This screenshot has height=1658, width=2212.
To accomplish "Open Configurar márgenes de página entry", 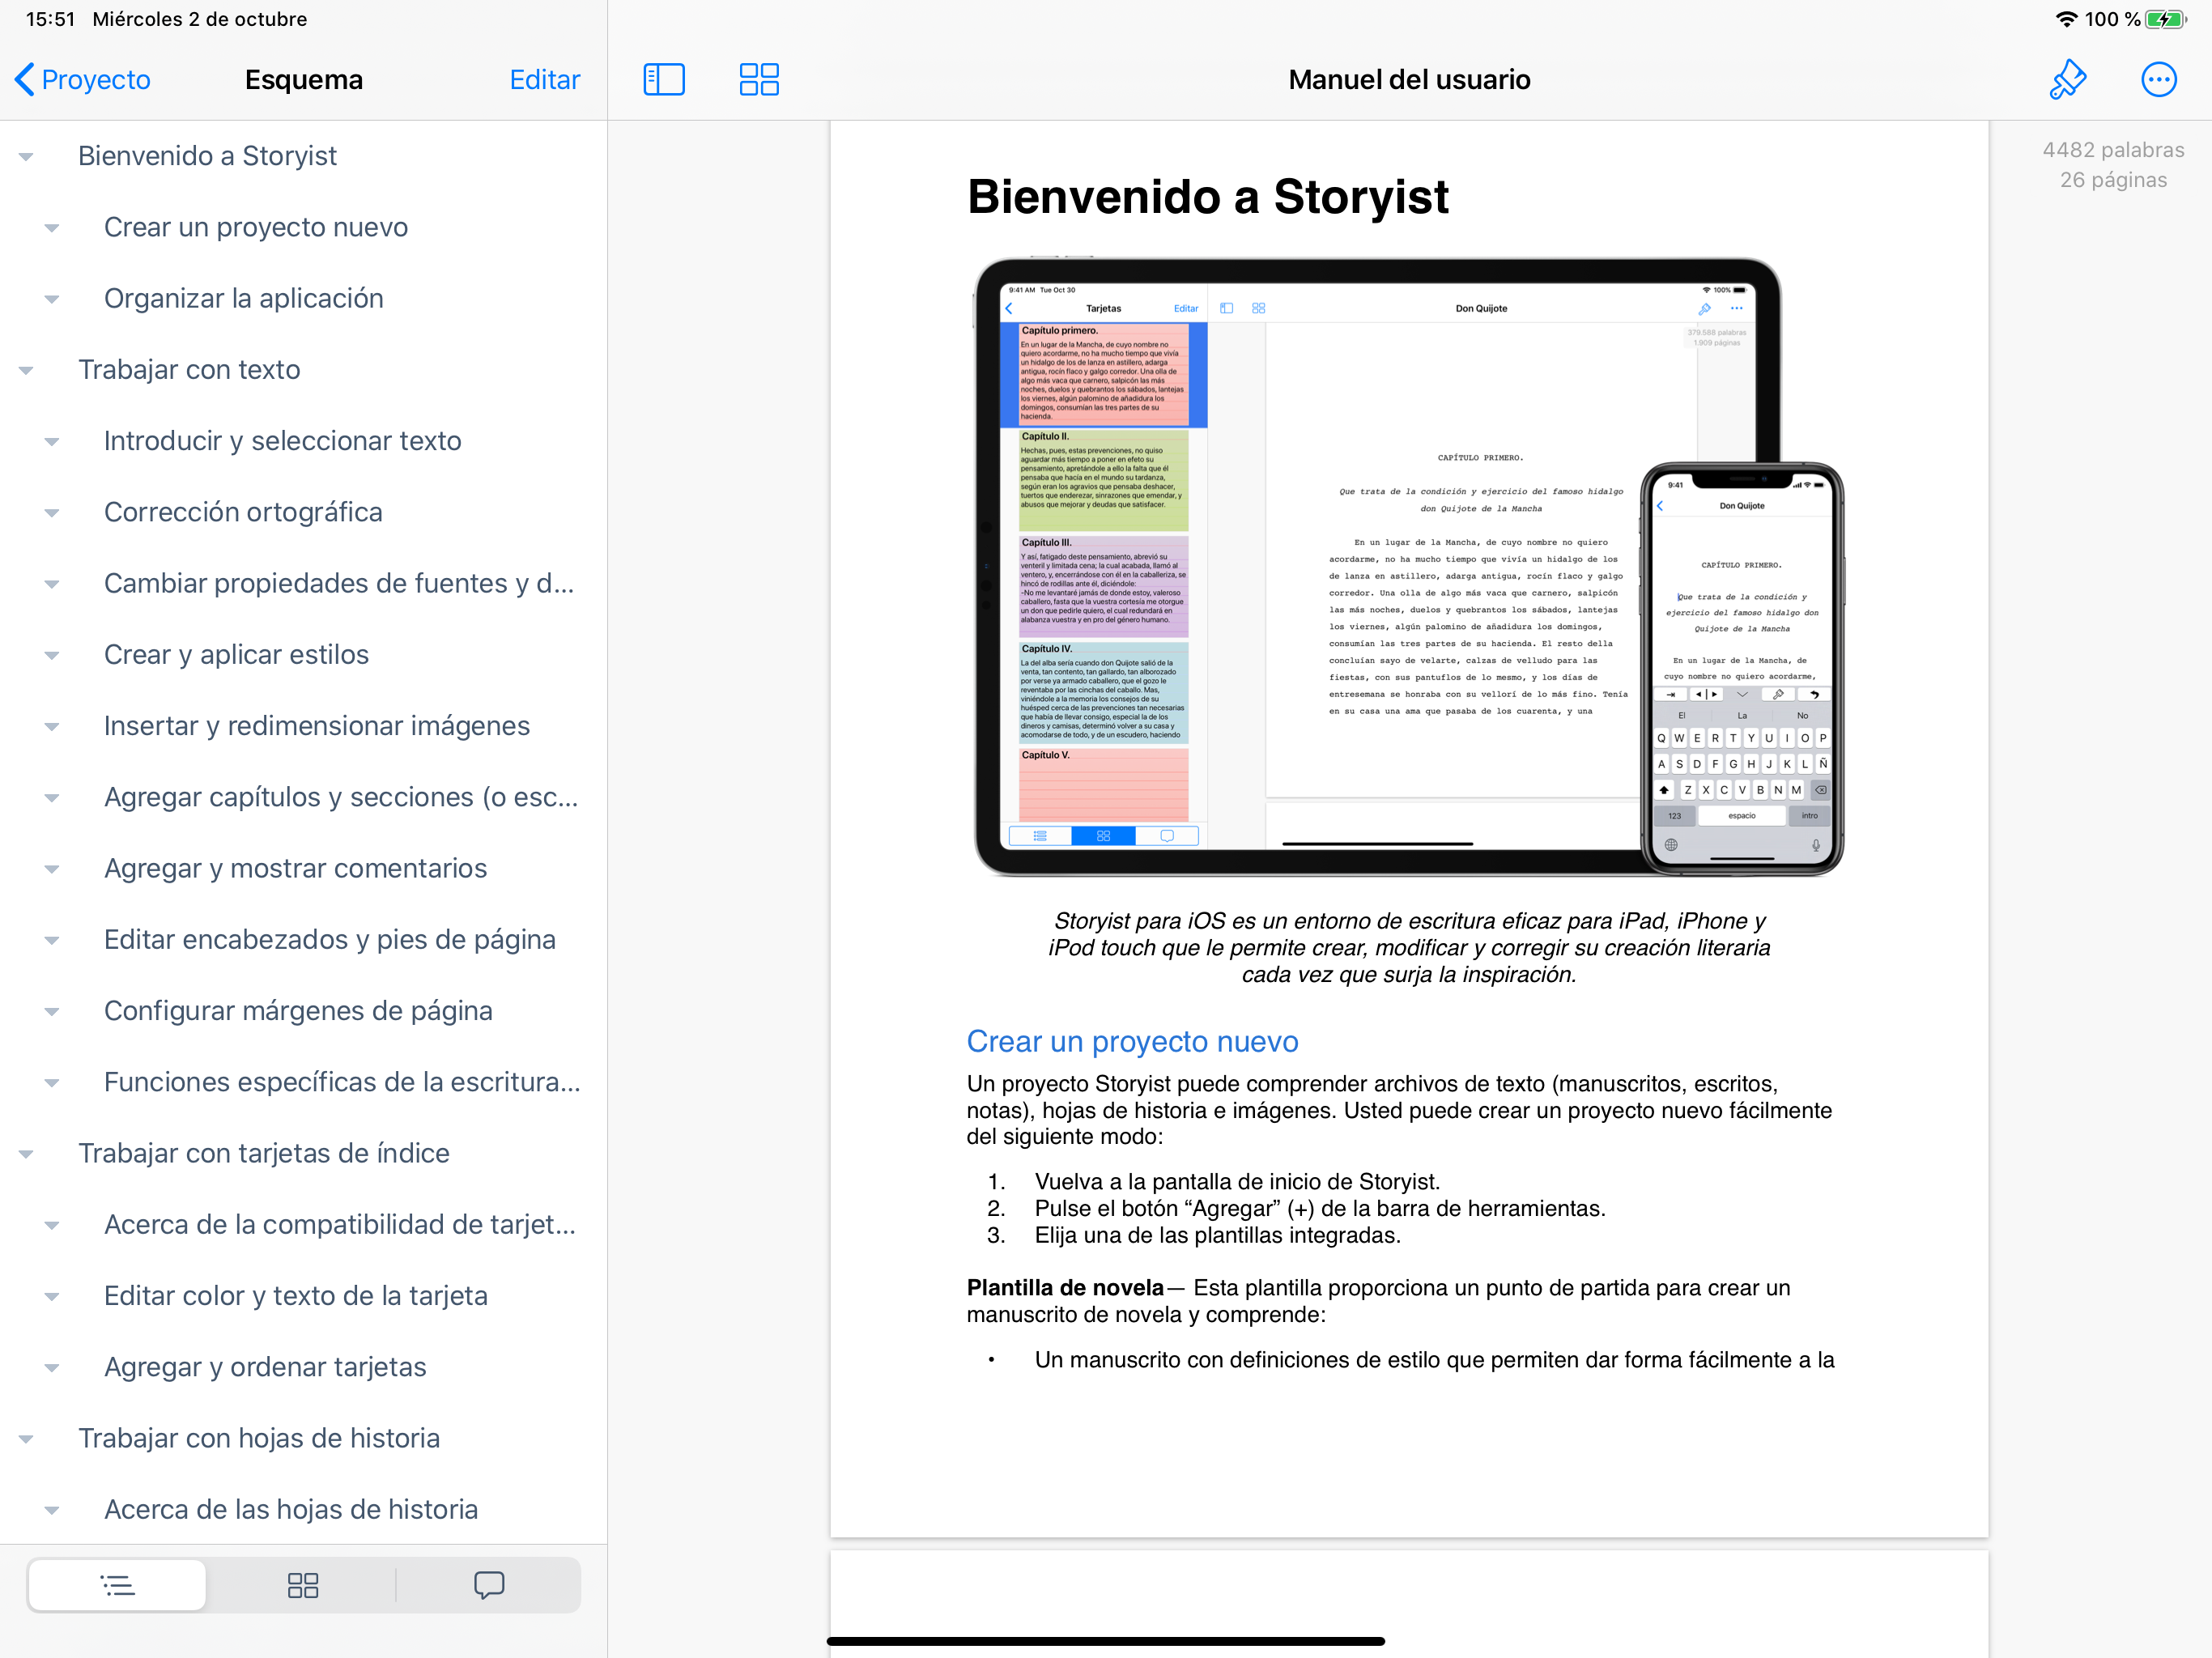I will coord(298,1010).
